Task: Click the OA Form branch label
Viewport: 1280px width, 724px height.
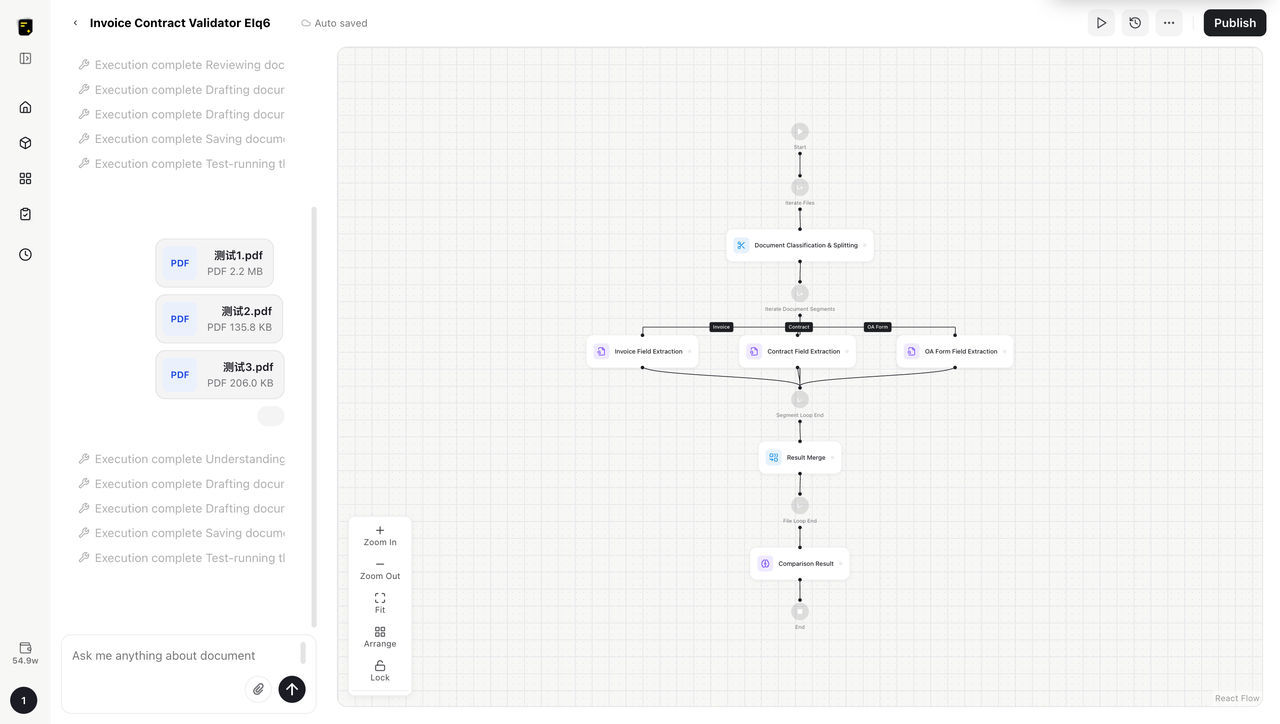Action: 877,327
